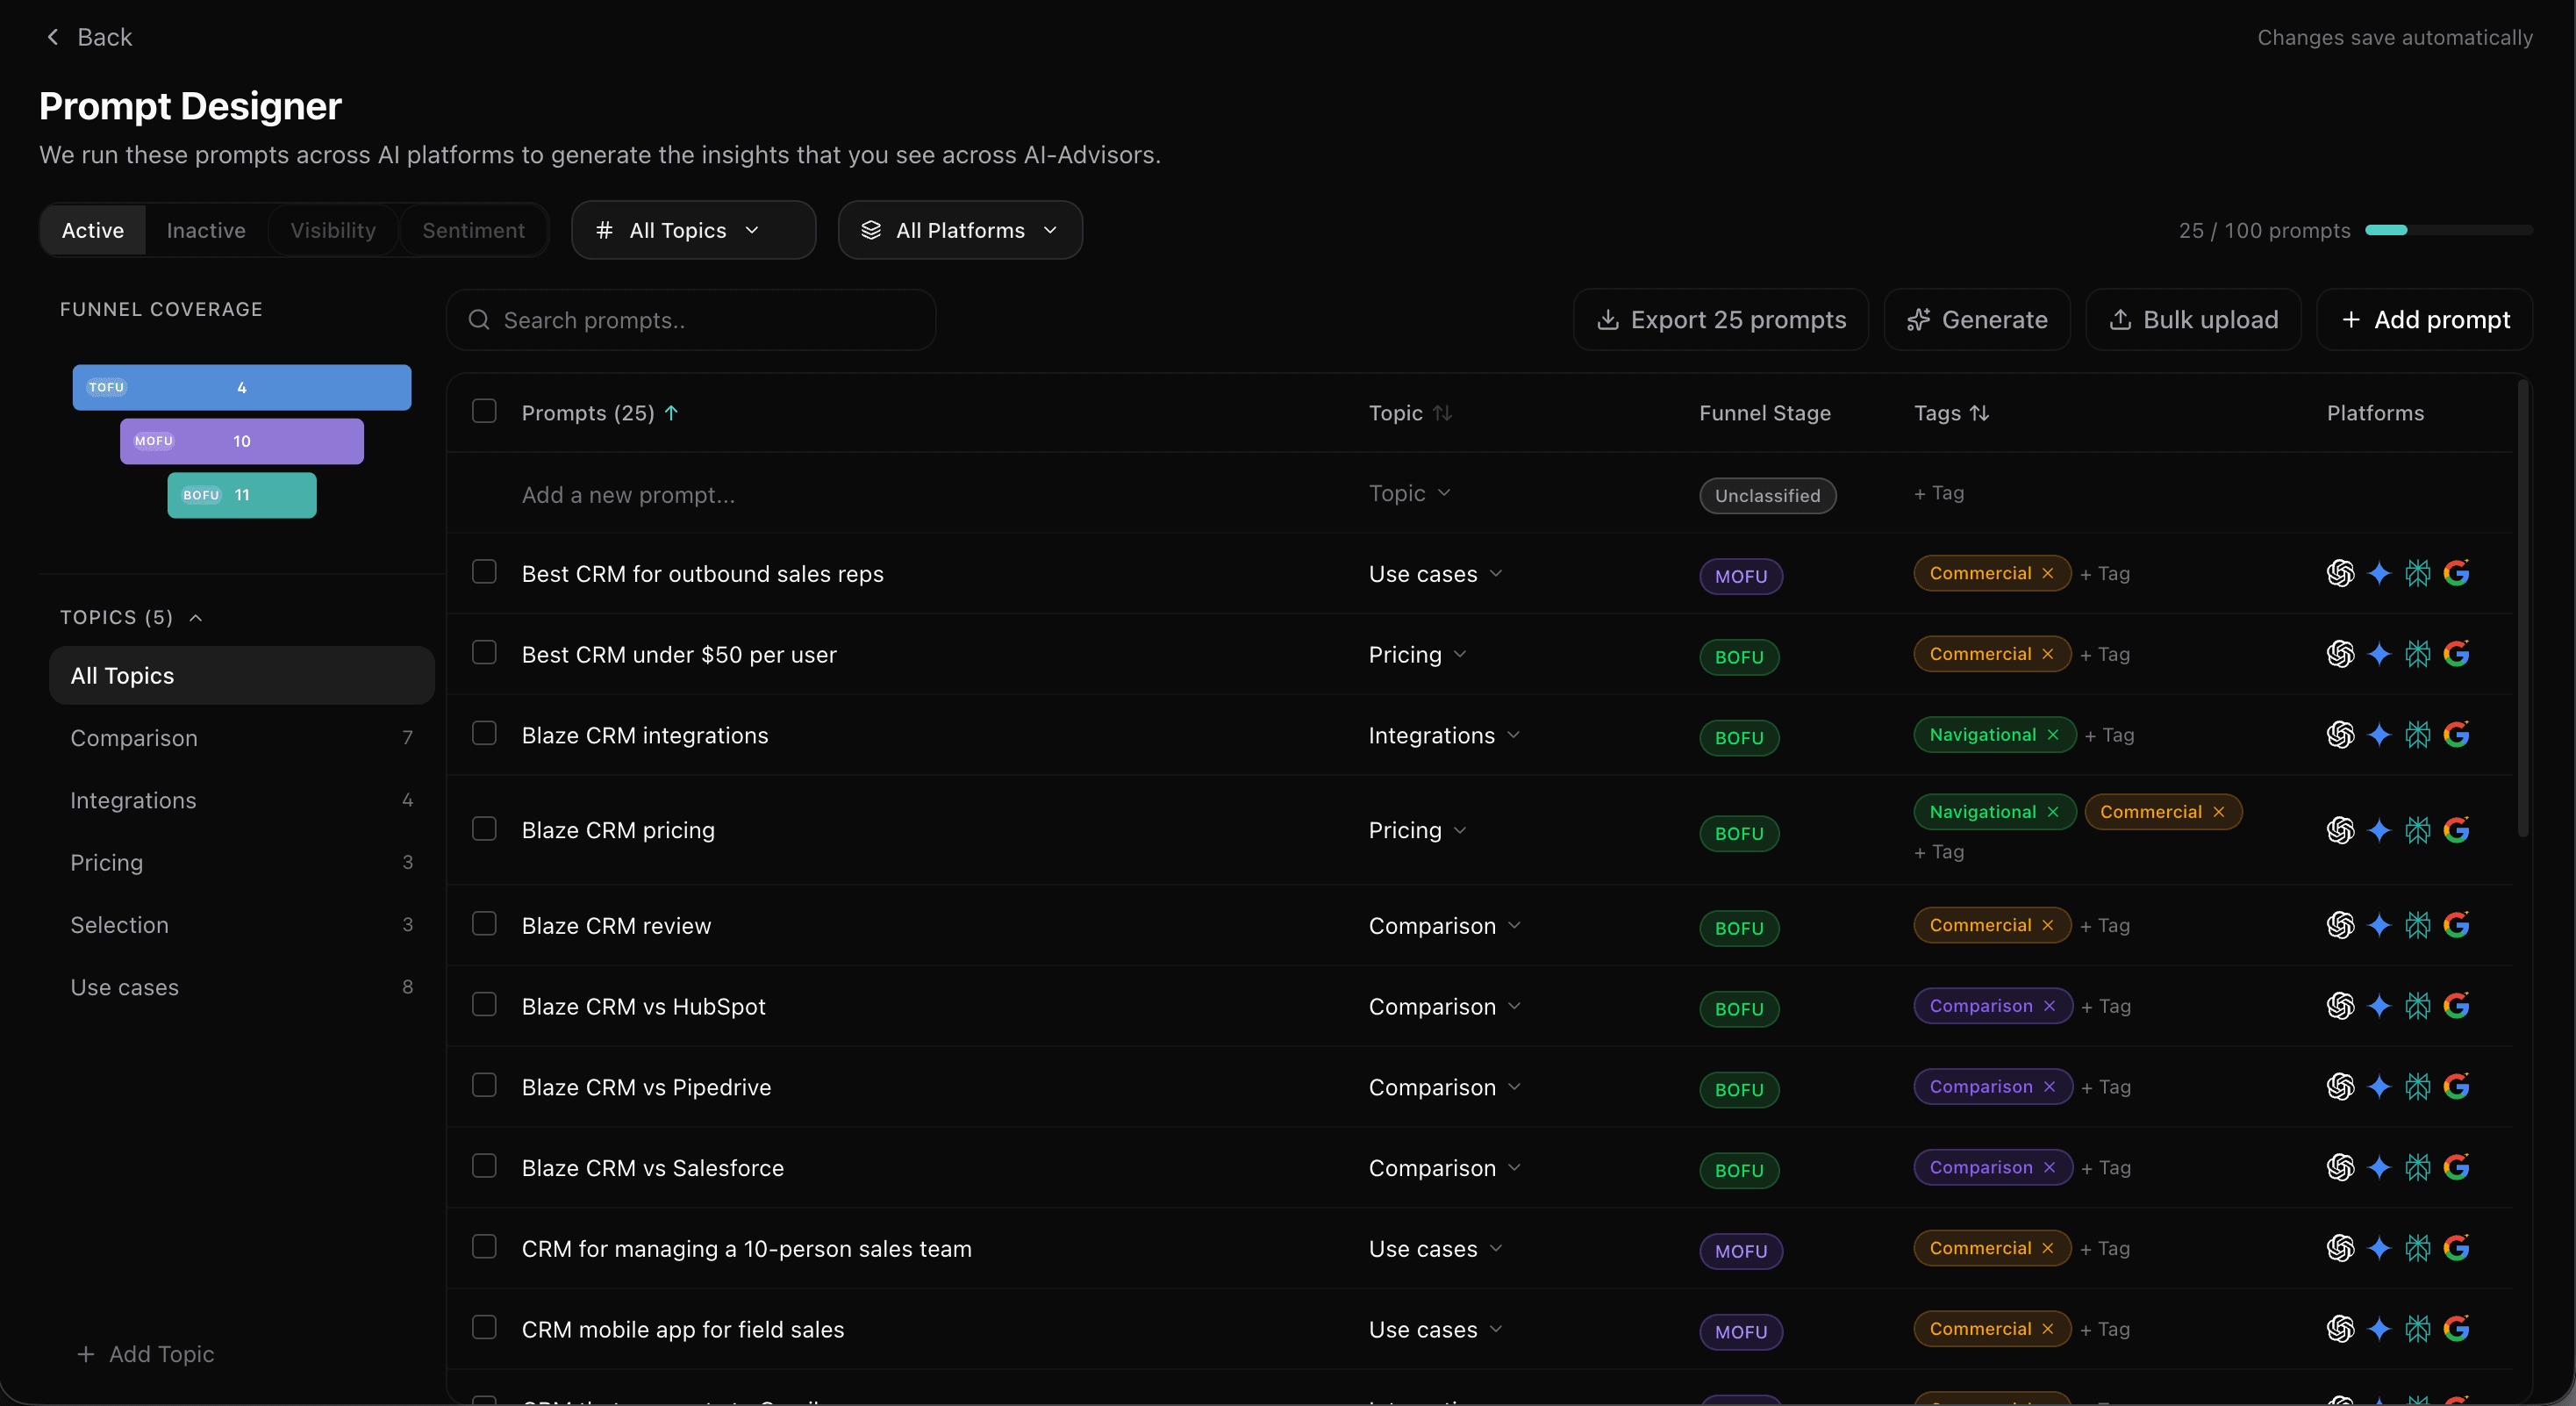This screenshot has width=2576, height=1406.
Task: Click the blue TOFU funnel bar
Action: [x=242, y=387]
